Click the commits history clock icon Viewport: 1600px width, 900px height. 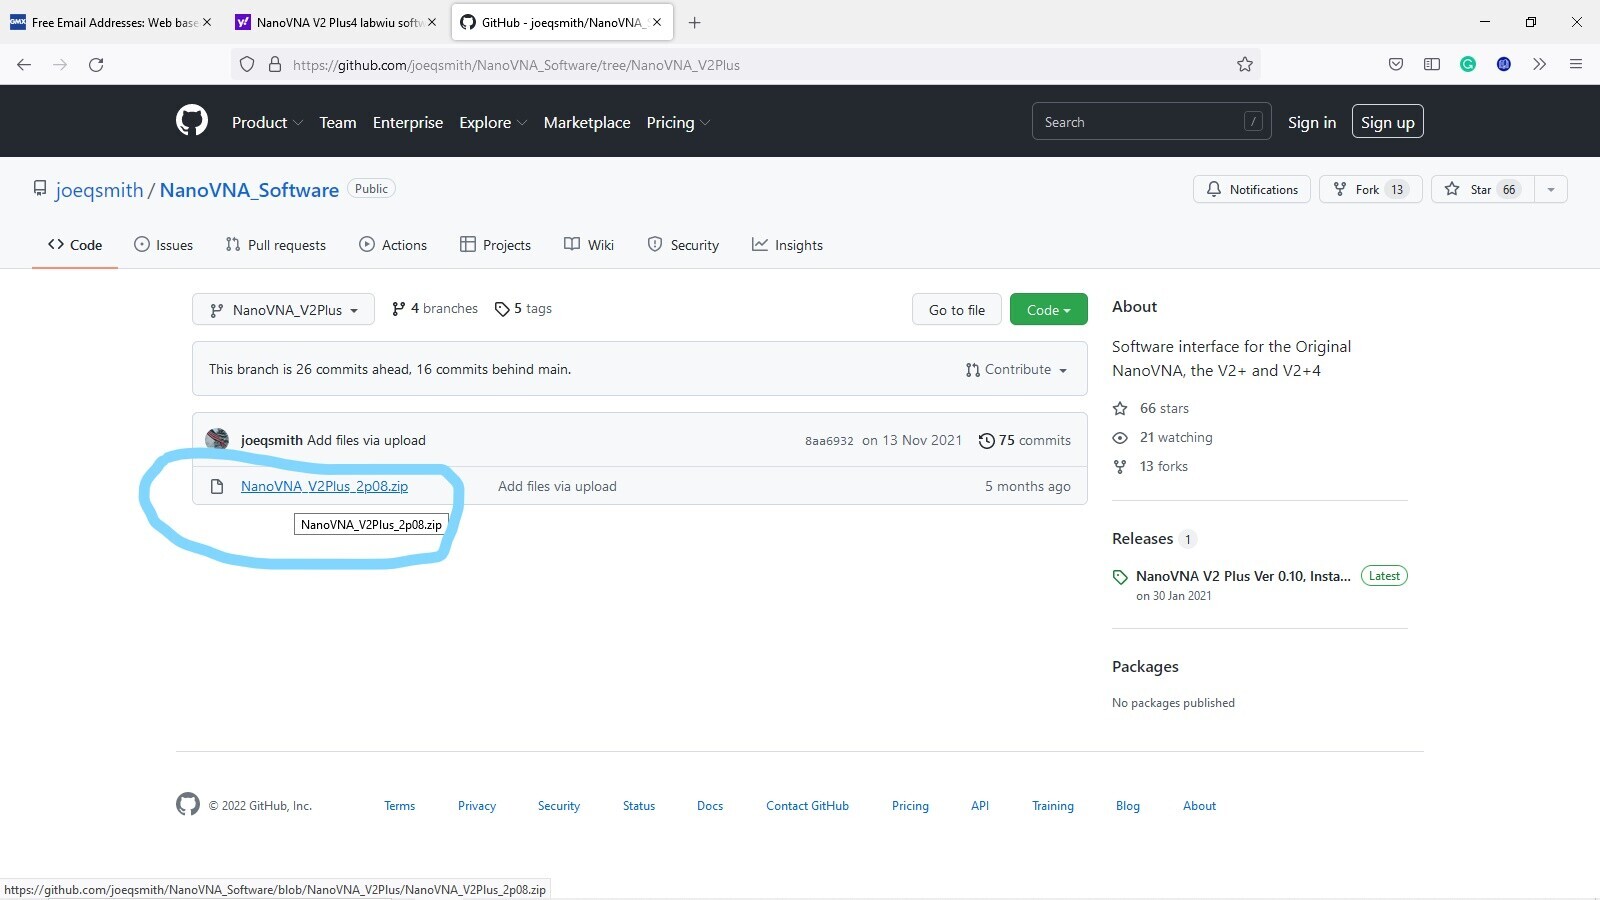[x=986, y=440]
